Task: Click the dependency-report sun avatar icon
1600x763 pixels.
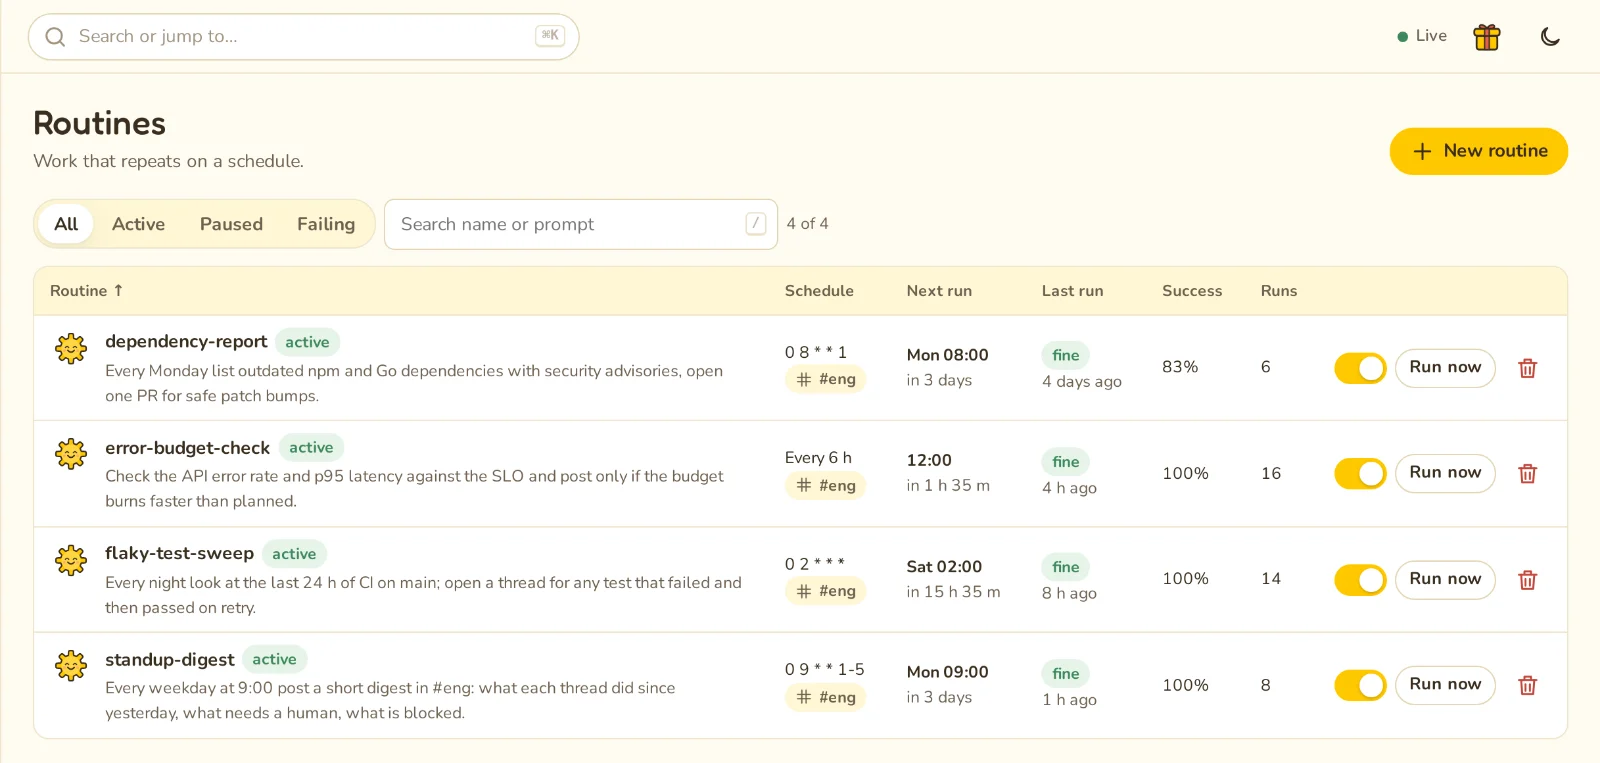Action: [x=71, y=348]
